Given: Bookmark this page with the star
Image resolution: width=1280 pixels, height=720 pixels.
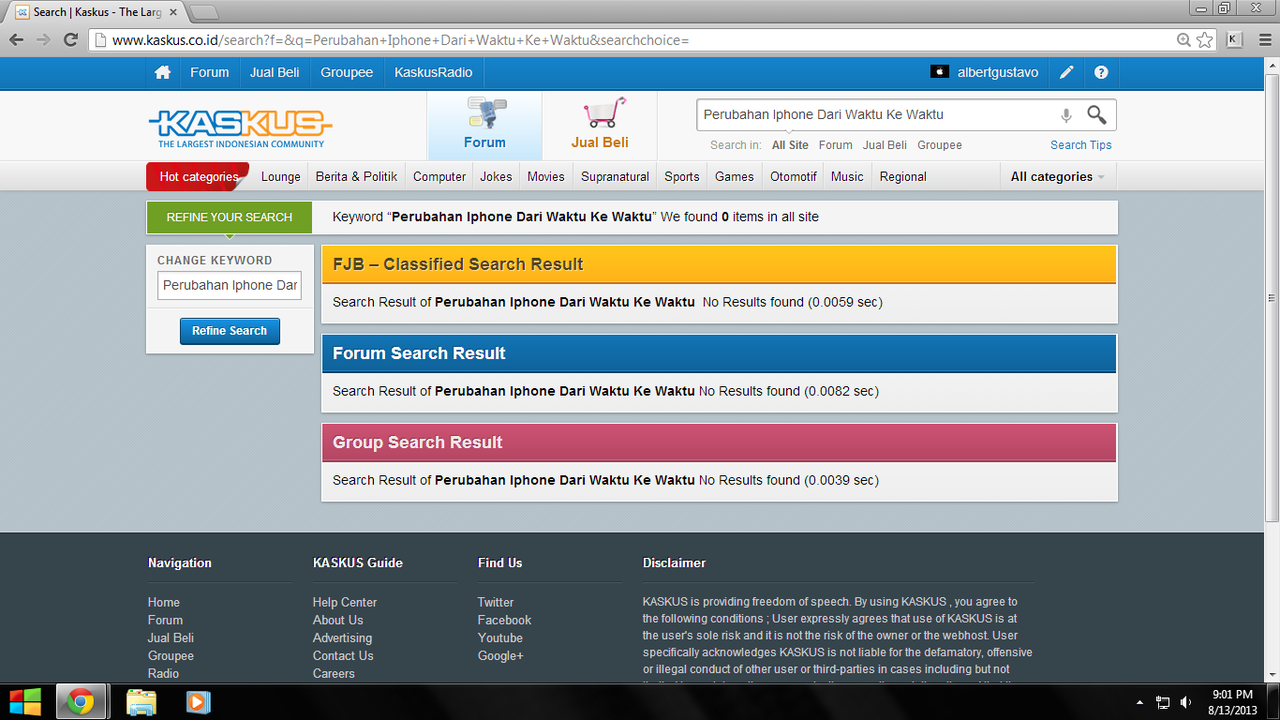Looking at the screenshot, I should coord(1205,40).
